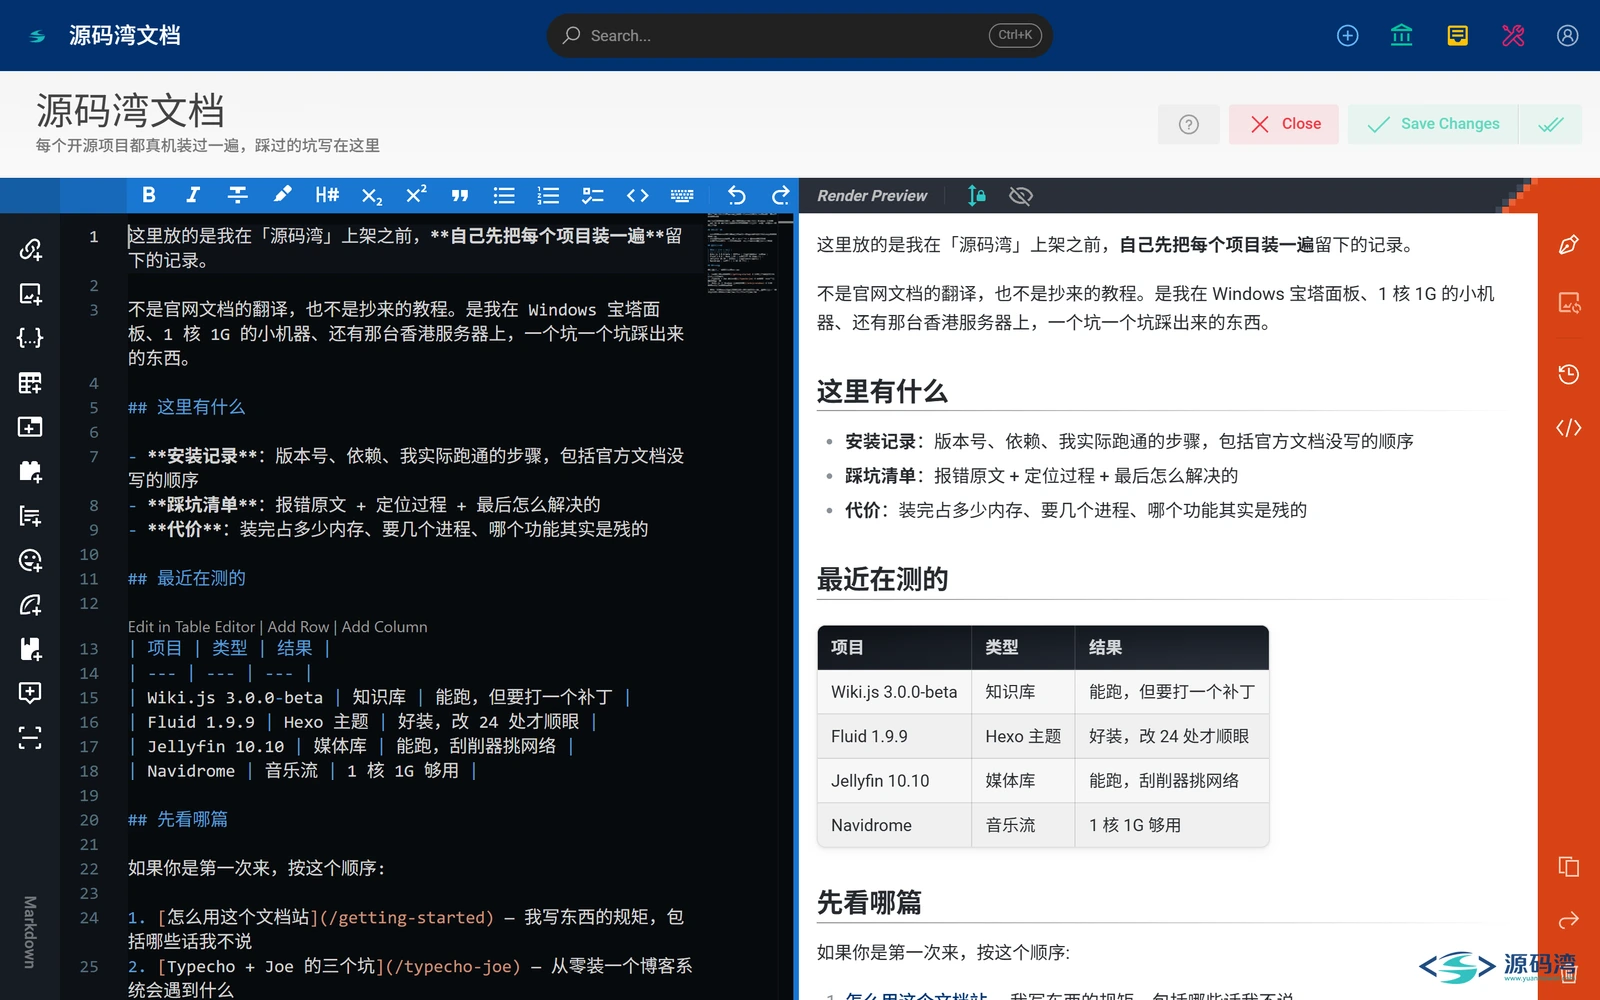
Task: Open page properties with the pen nib icon
Action: [1569, 245]
